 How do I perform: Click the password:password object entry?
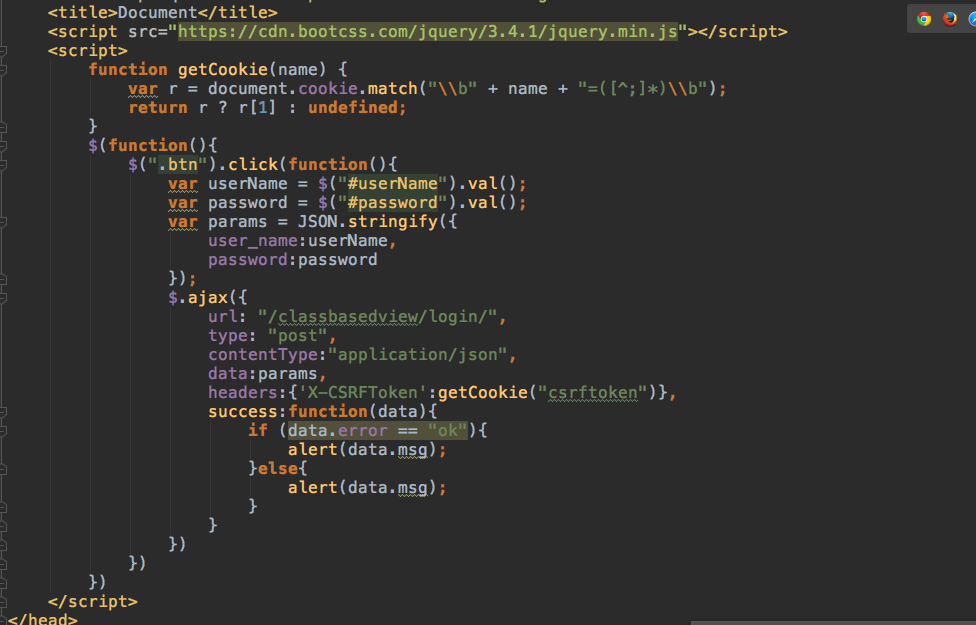pos(293,260)
